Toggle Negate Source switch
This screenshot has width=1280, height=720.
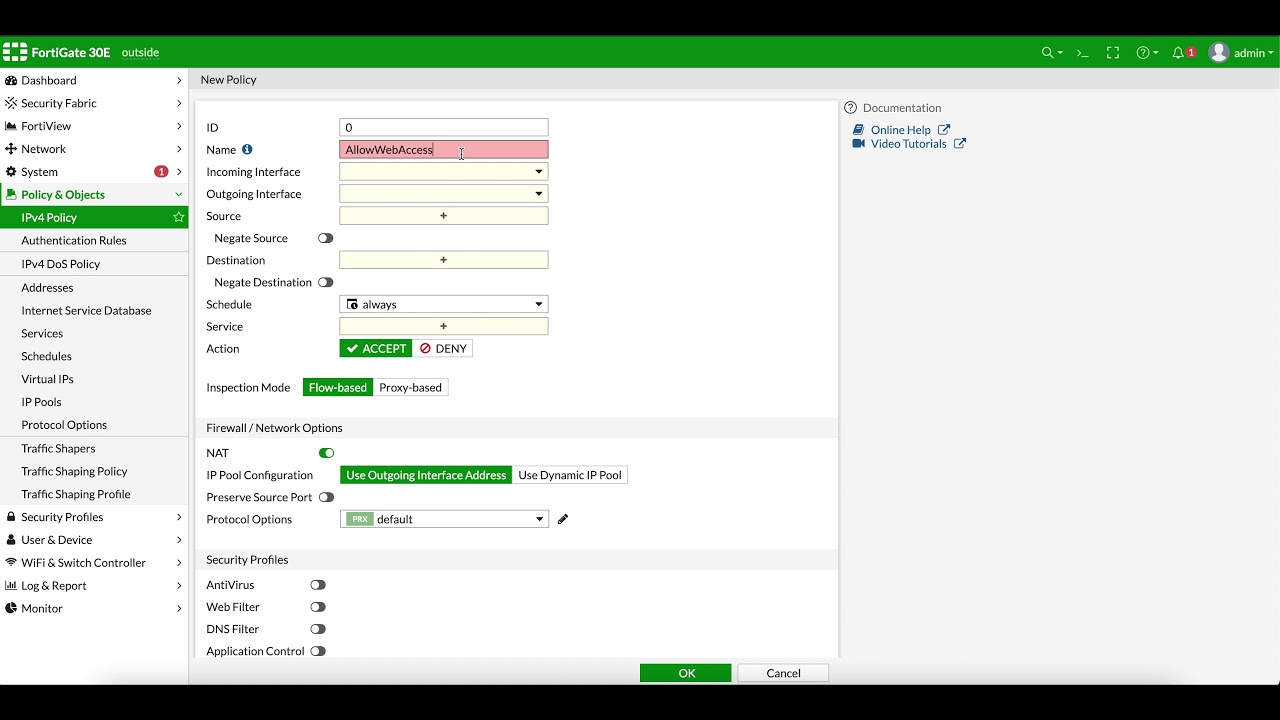pyautogui.click(x=325, y=238)
